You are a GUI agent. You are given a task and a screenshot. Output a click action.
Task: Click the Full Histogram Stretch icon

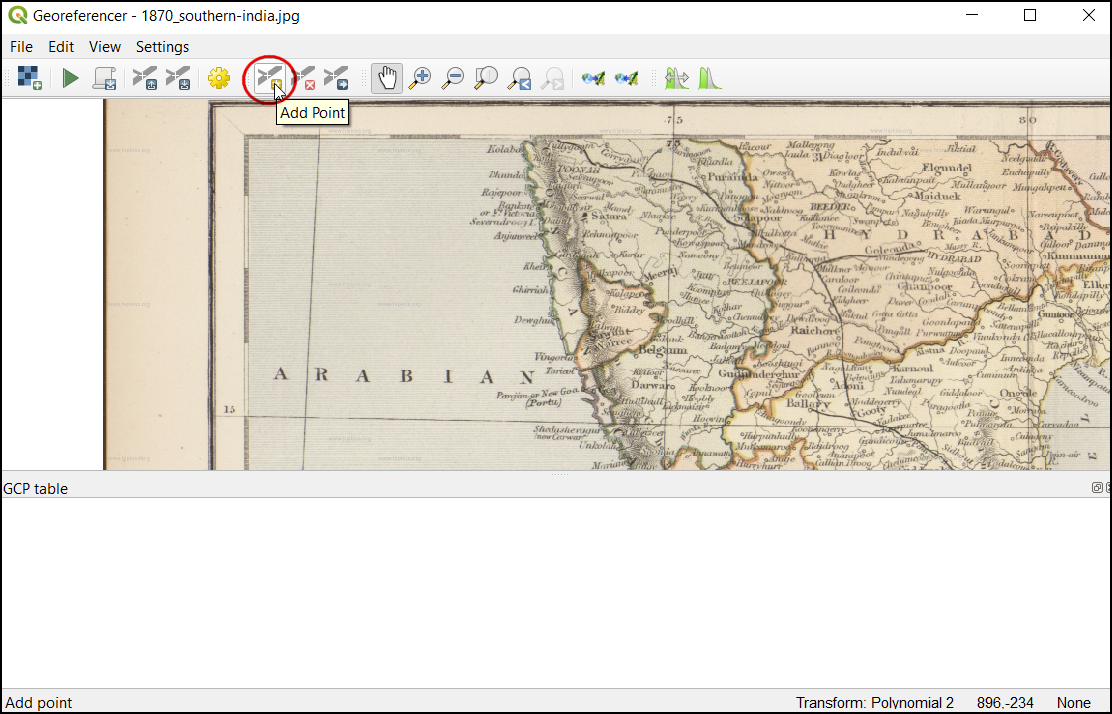tap(710, 78)
